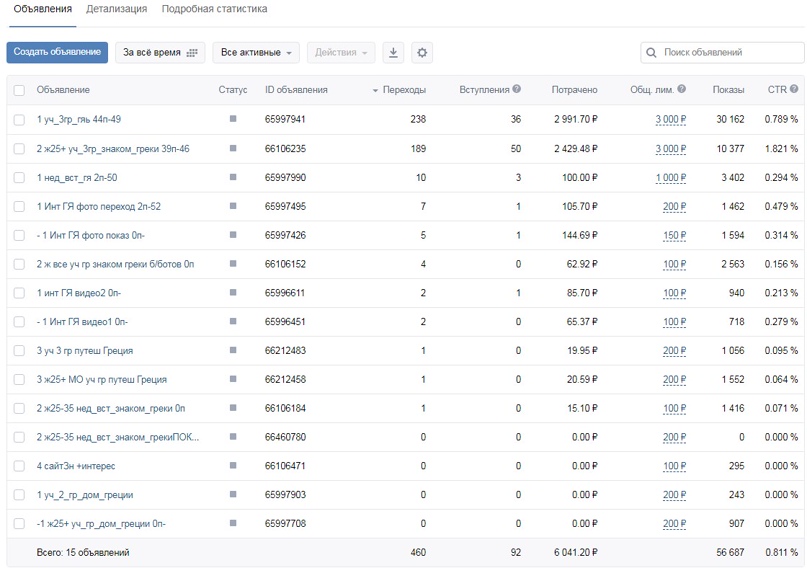Check the box for 2 ж25+ уч_3гр_знаком_греки
Screen dimensions: 807x568
coord(19,149)
